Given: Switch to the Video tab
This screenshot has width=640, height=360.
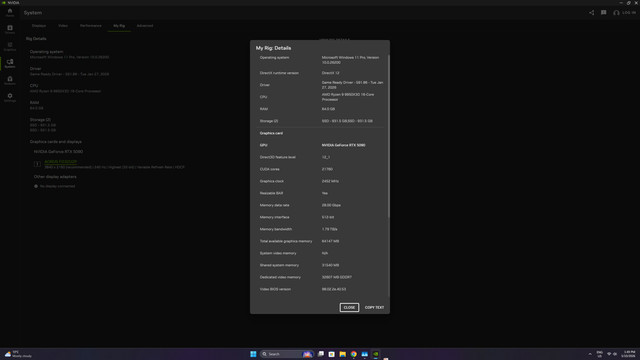Looking at the screenshot, I should (x=63, y=26).
